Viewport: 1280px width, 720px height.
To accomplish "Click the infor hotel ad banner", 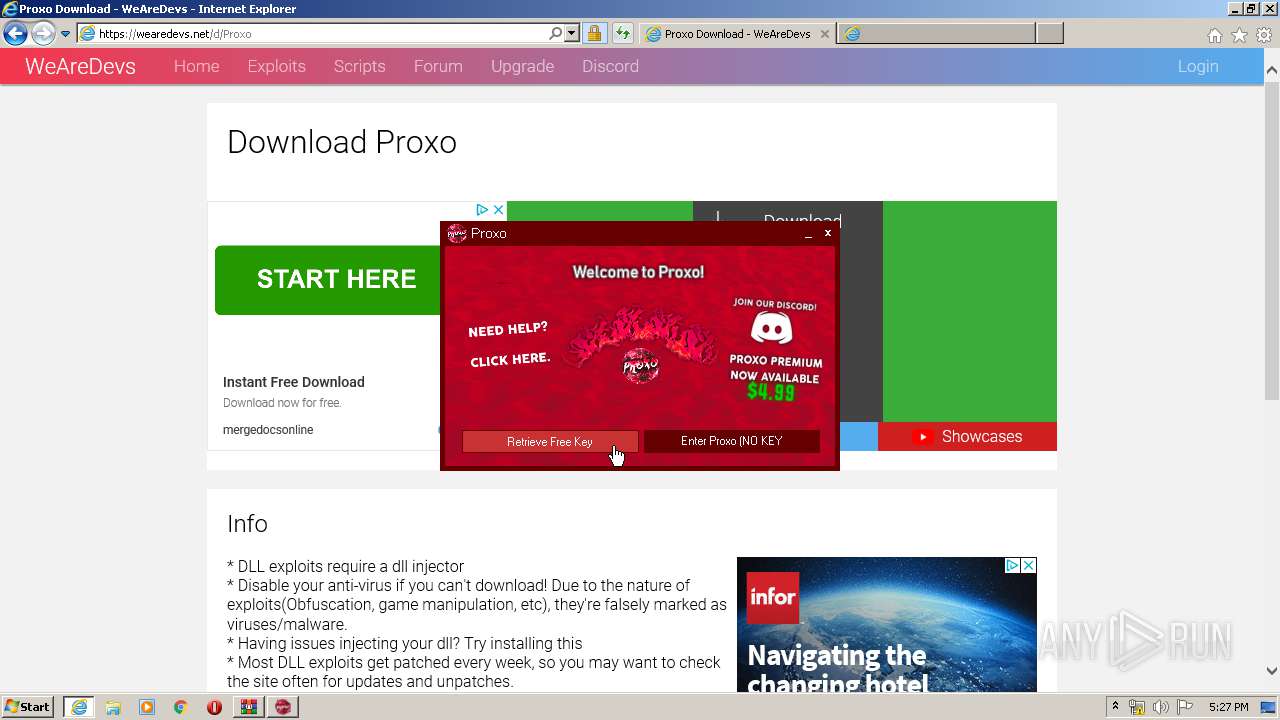I will pos(887,625).
